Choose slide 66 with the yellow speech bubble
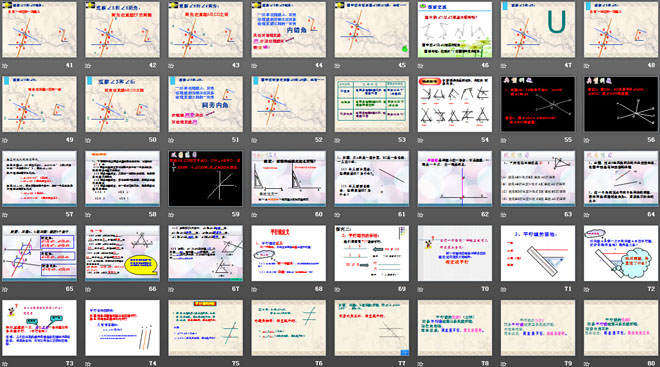The image size is (660, 367). point(122,253)
